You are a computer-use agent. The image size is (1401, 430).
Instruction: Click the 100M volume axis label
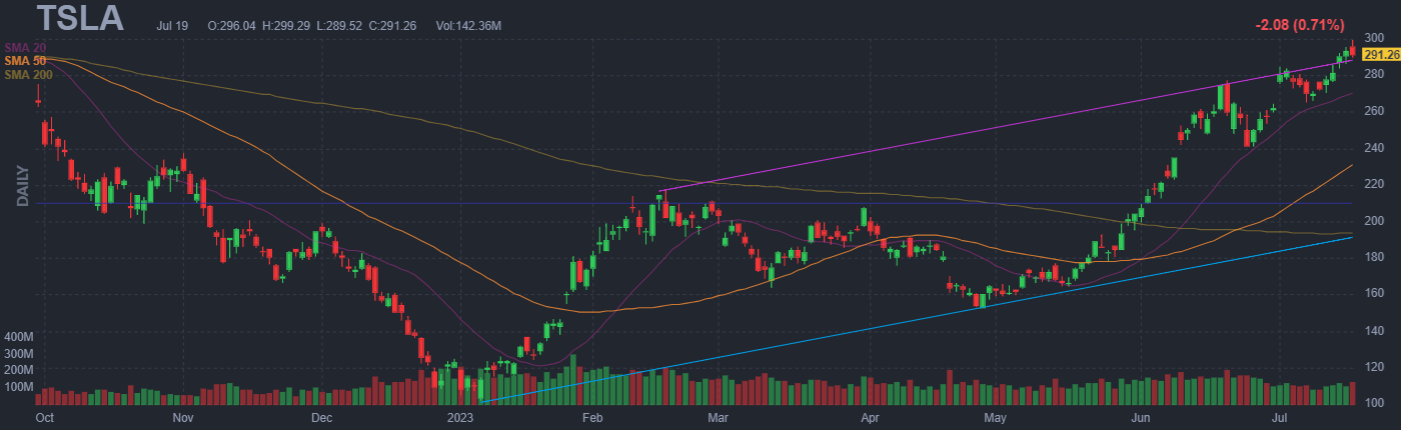[20, 386]
